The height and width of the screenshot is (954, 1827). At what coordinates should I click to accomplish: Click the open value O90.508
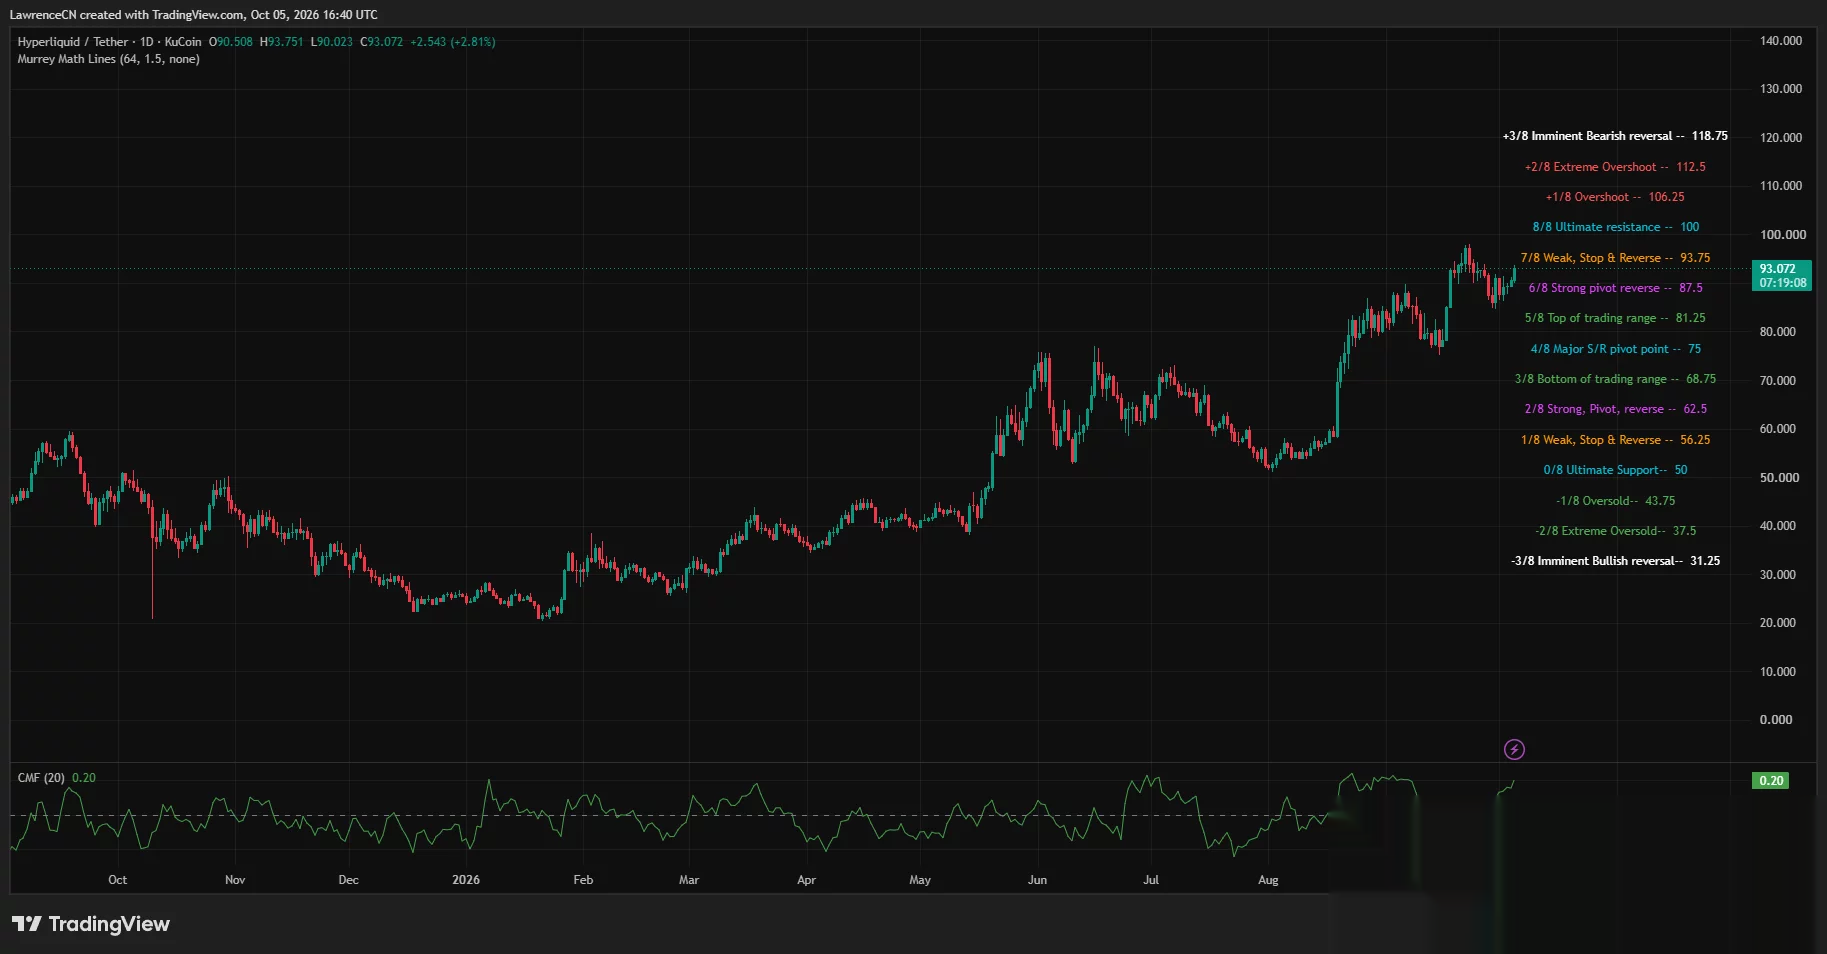pos(231,42)
